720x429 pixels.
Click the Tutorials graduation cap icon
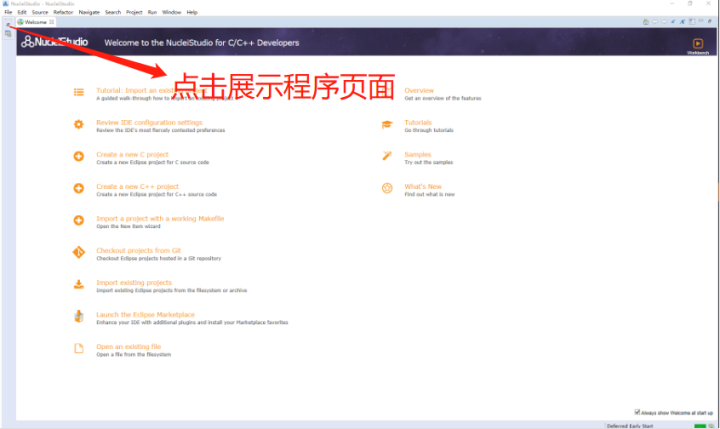[x=387, y=124]
